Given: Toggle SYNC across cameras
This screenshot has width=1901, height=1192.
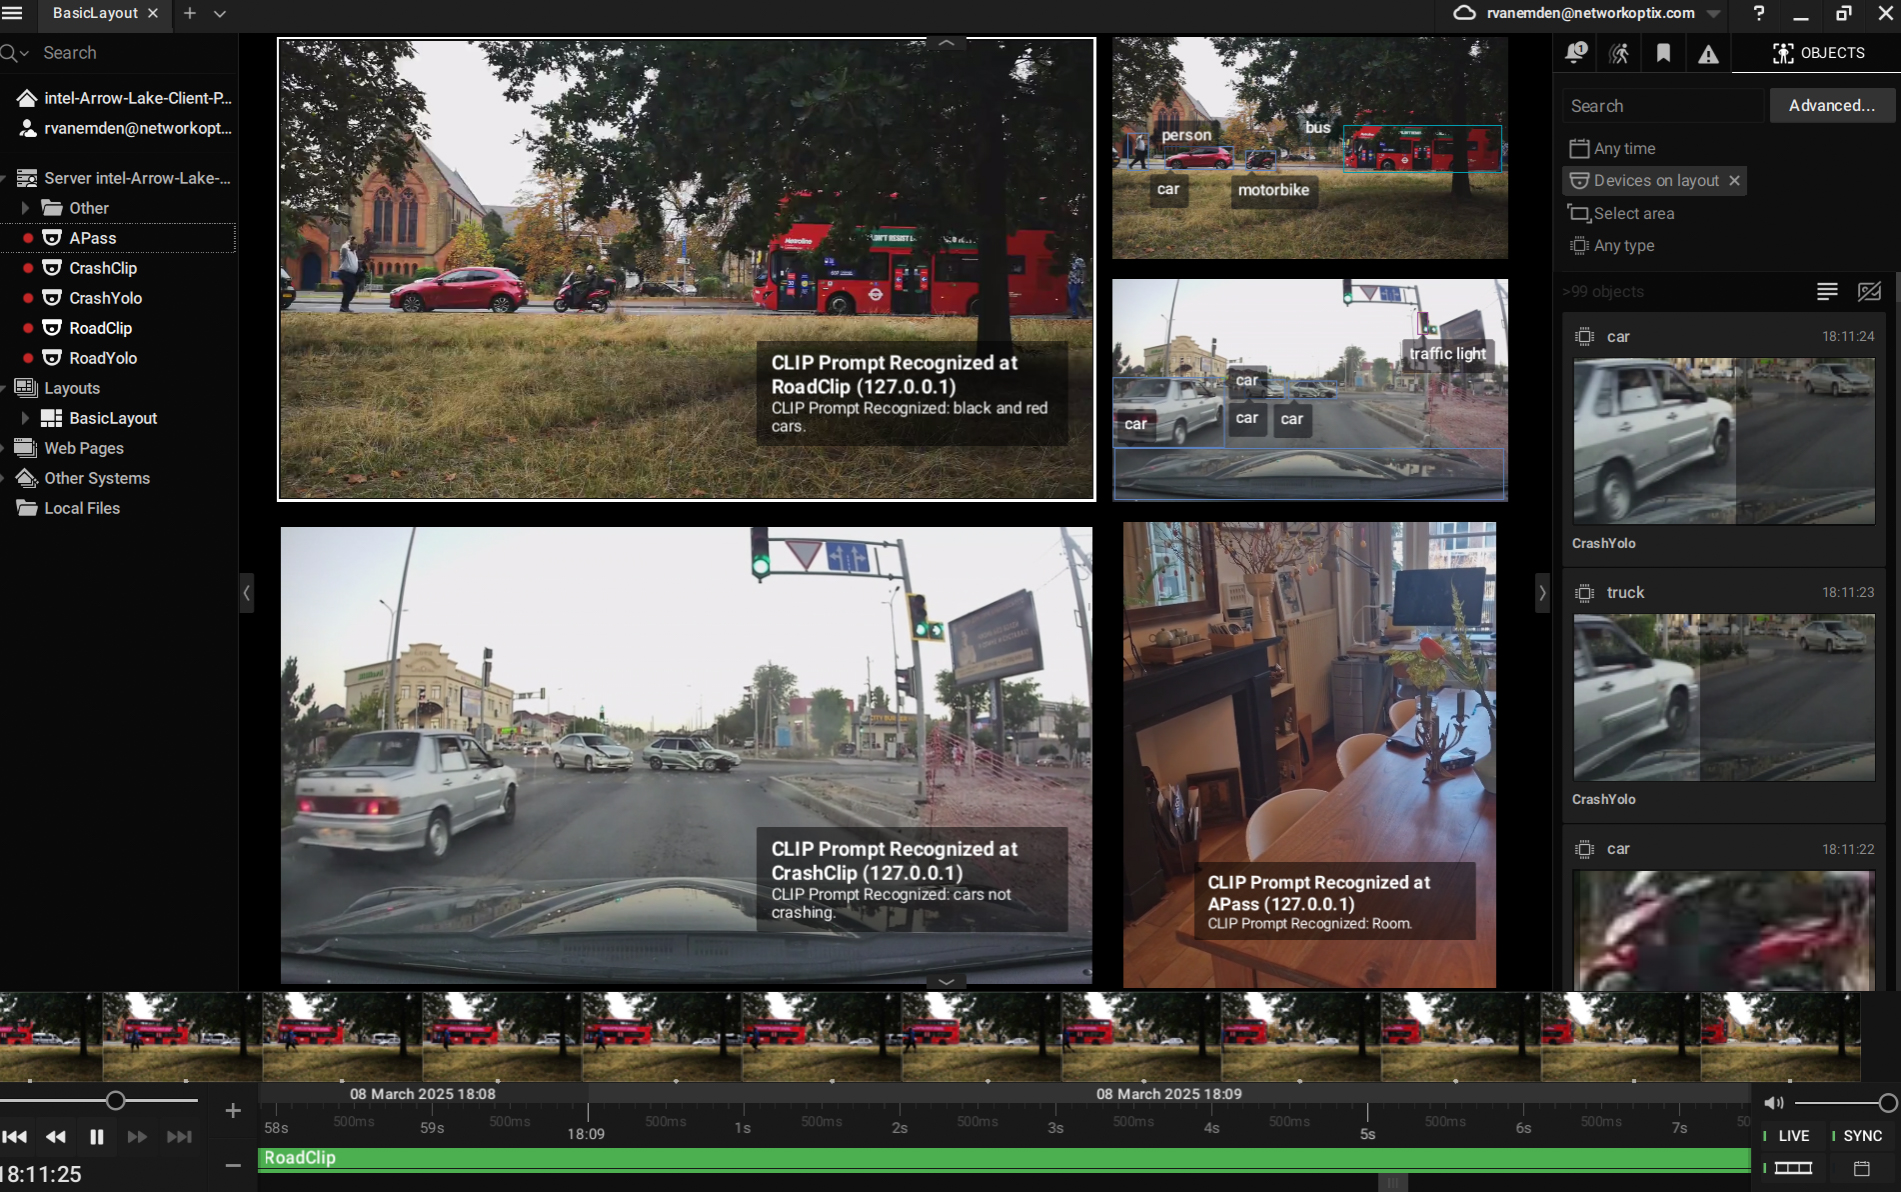Looking at the screenshot, I should pyautogui.click(x=1861, y=1136).
